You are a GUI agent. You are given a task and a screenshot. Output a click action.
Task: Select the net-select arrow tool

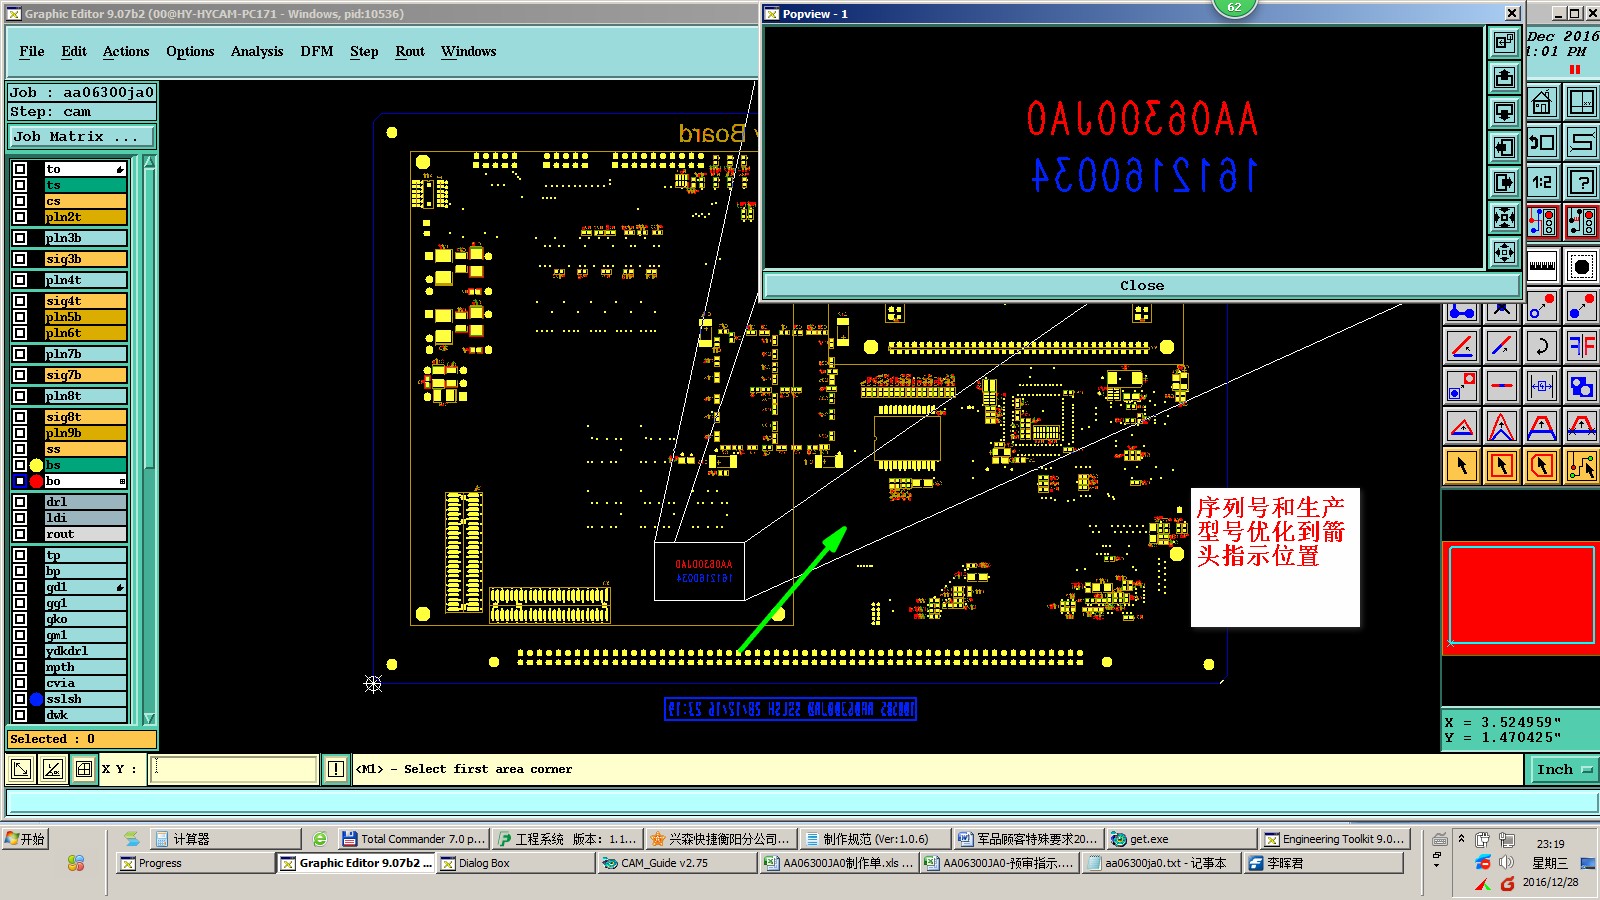[x=1582, y=466]
